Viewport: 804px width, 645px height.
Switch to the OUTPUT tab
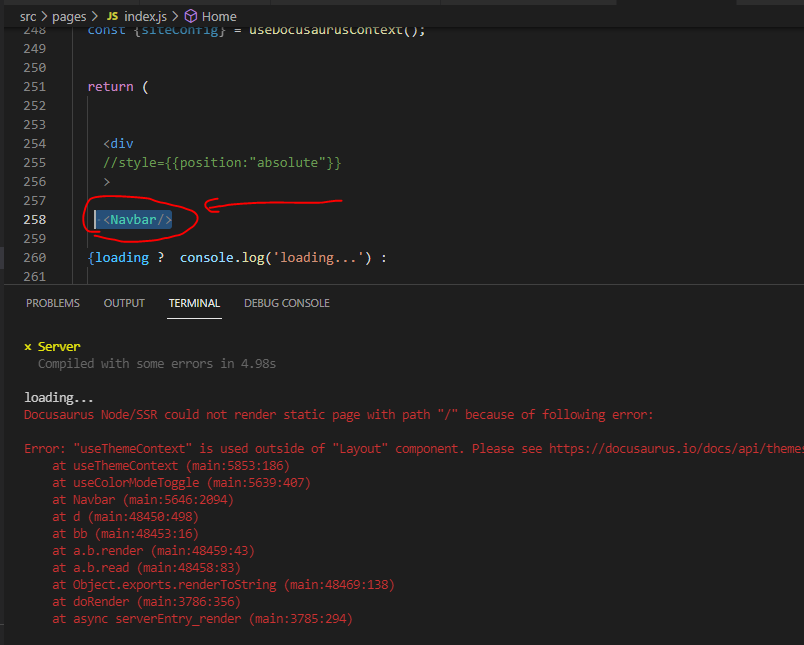click(x=123, y=303)
